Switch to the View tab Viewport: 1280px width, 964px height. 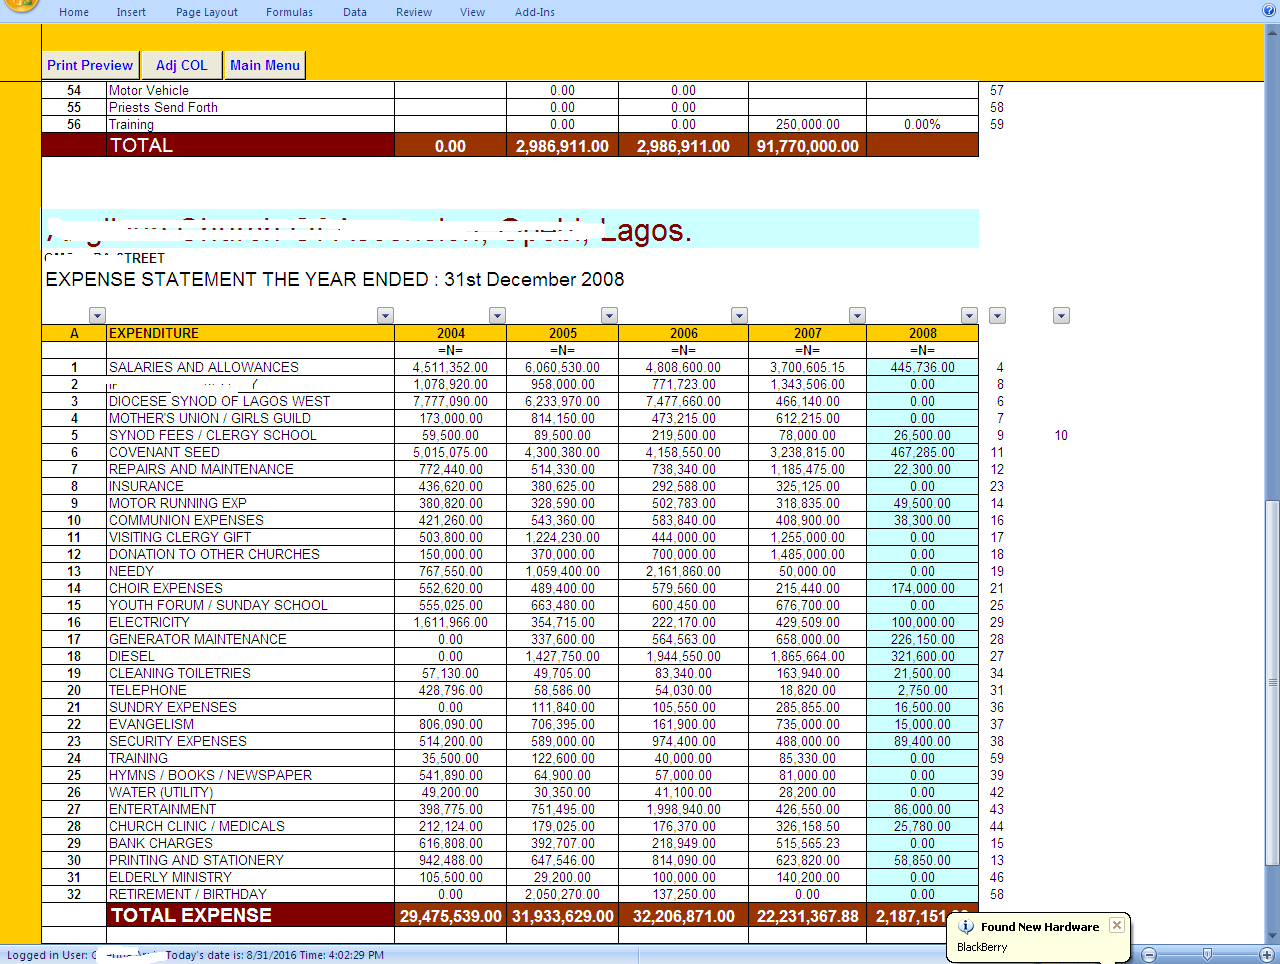[x=473, y=12]
